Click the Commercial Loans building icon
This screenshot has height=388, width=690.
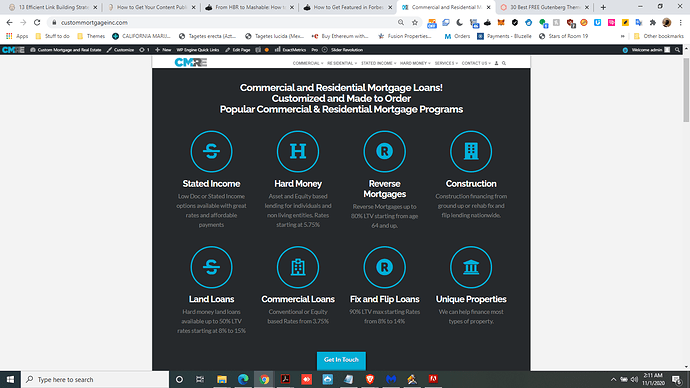coord(298,267)
